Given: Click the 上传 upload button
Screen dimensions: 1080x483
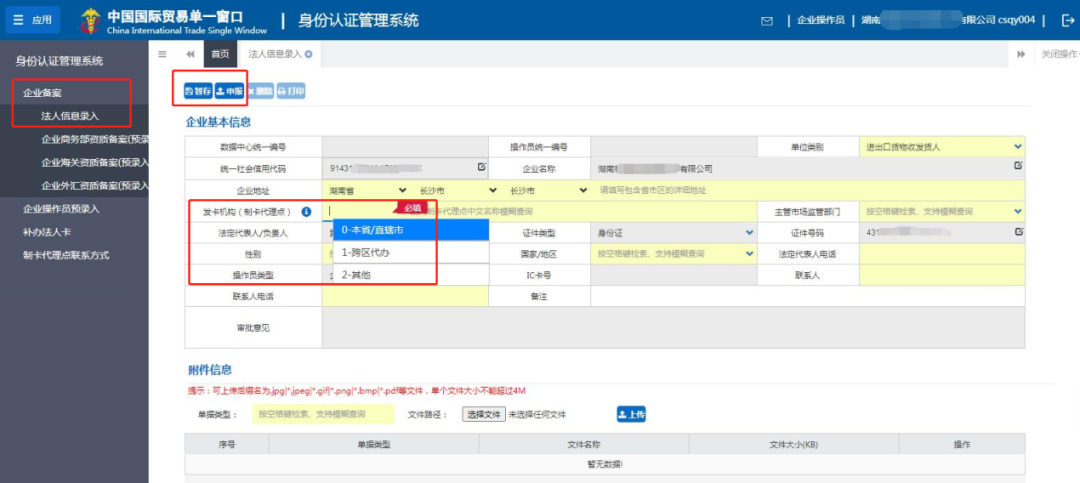Looking at the screenshot, I should pos(631,414).
